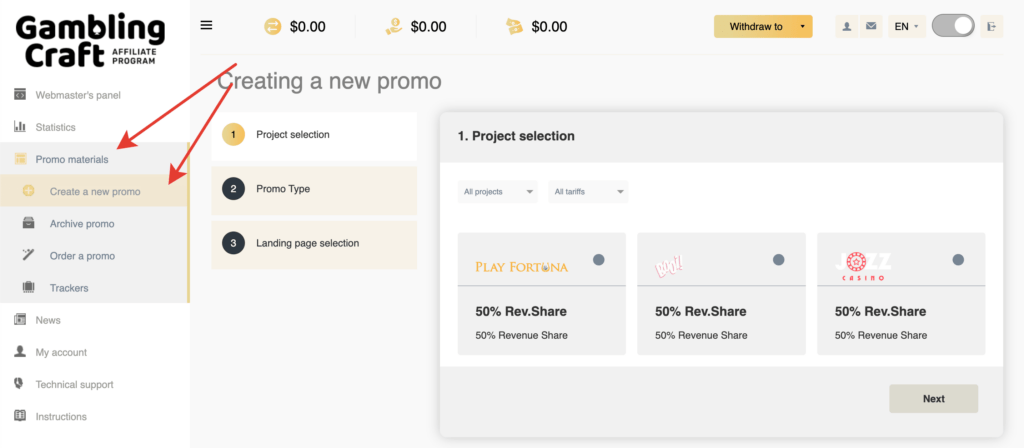Select the Jozz casino project radio button

958,260
